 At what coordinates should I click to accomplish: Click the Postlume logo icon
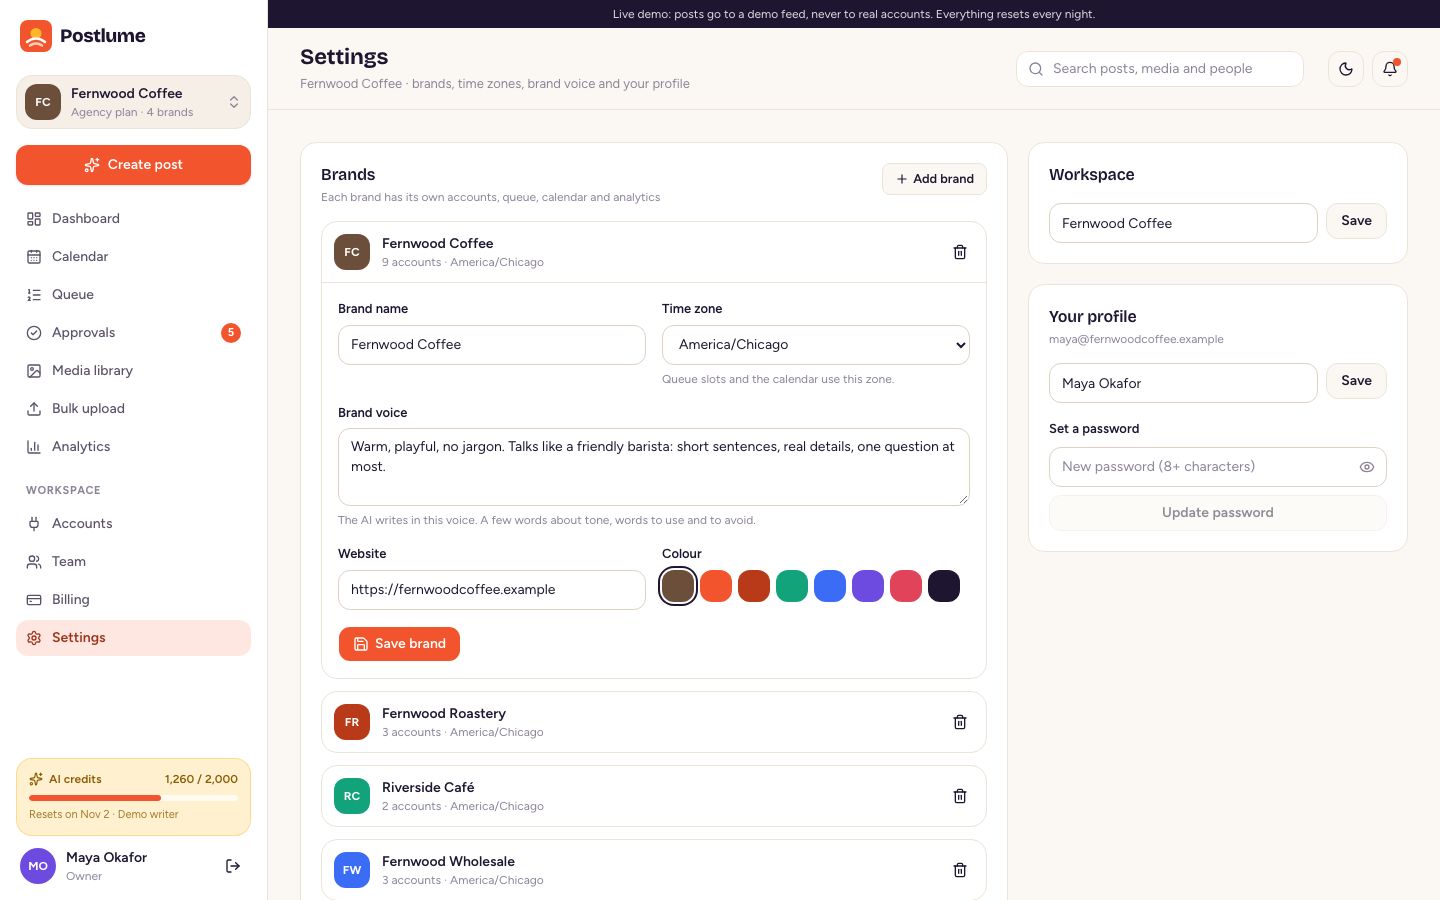click(36, 36)
